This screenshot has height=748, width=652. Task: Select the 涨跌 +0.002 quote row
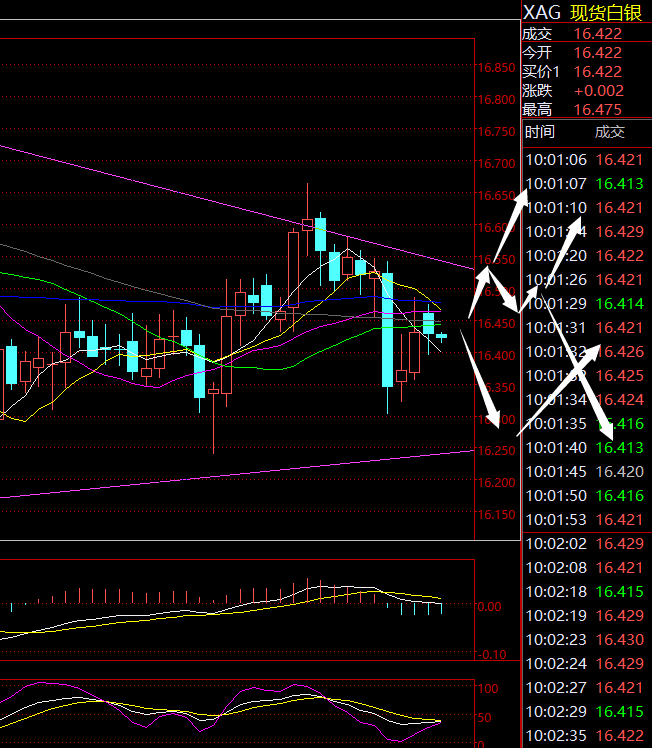586,91
